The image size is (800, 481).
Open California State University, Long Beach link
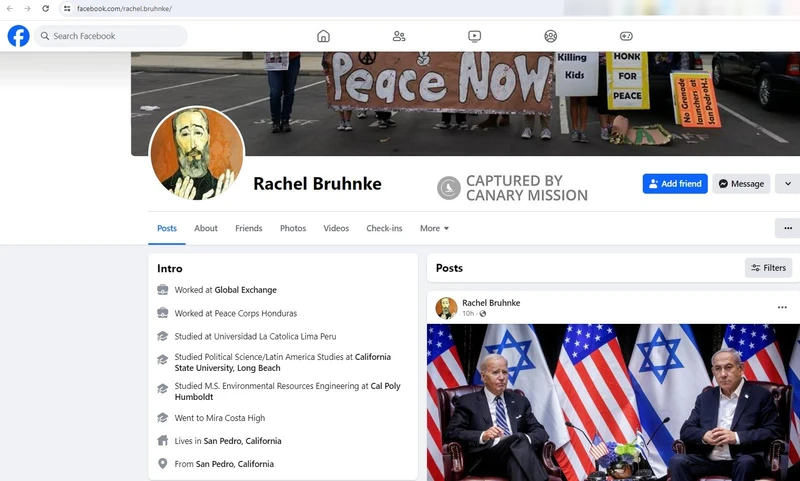283,362
